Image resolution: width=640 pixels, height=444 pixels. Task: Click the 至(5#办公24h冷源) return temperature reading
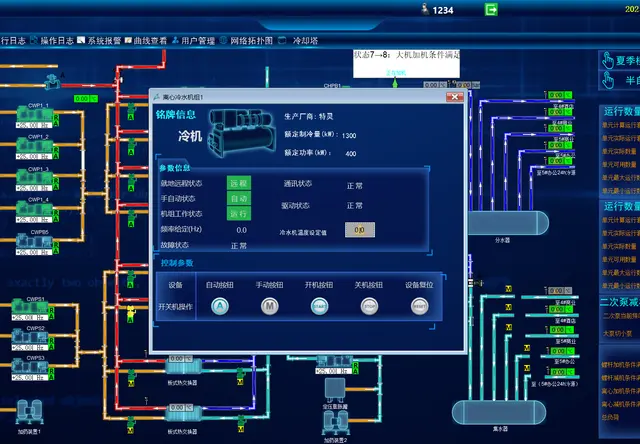(x=561, y=372)
